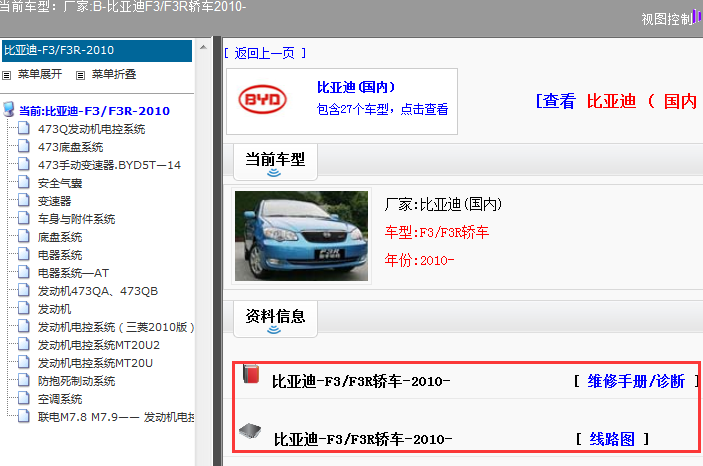Click page icon beside 电器系统—AT
The image size is (703, 466).
(24, 272)
